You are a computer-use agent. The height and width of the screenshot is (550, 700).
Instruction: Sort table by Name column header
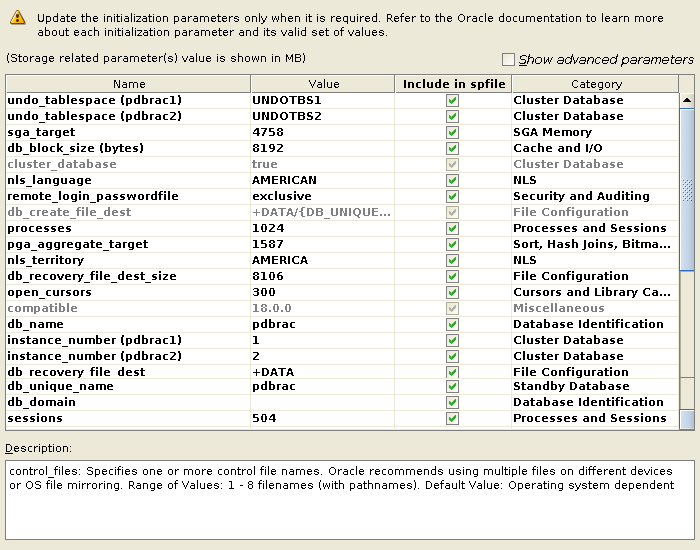pyautogui.click(x=129, y=84)
